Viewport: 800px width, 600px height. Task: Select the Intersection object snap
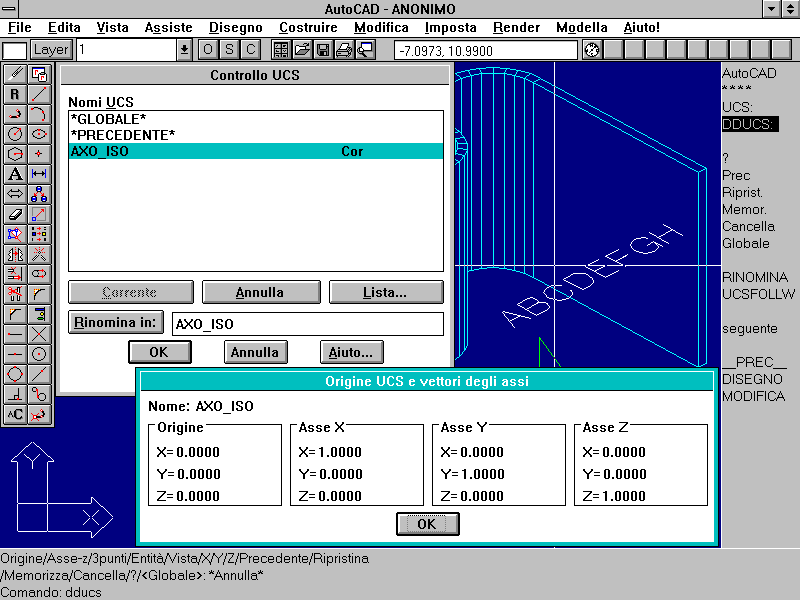click(x=39, y=334)
